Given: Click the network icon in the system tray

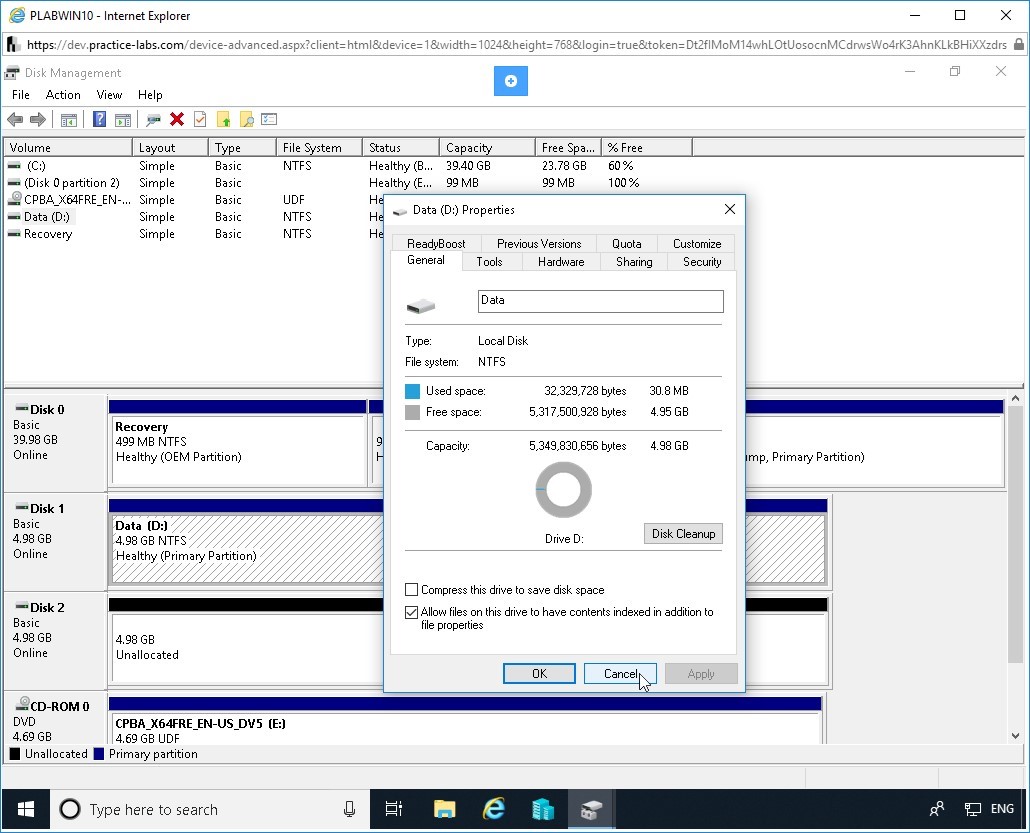Looking at the screenshot, I should [x=972, y=809].
